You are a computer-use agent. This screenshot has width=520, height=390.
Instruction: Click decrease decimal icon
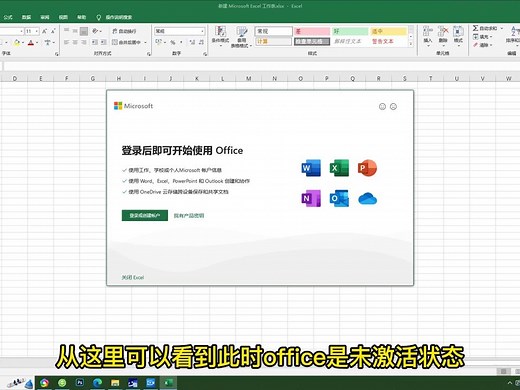point(201,42)
